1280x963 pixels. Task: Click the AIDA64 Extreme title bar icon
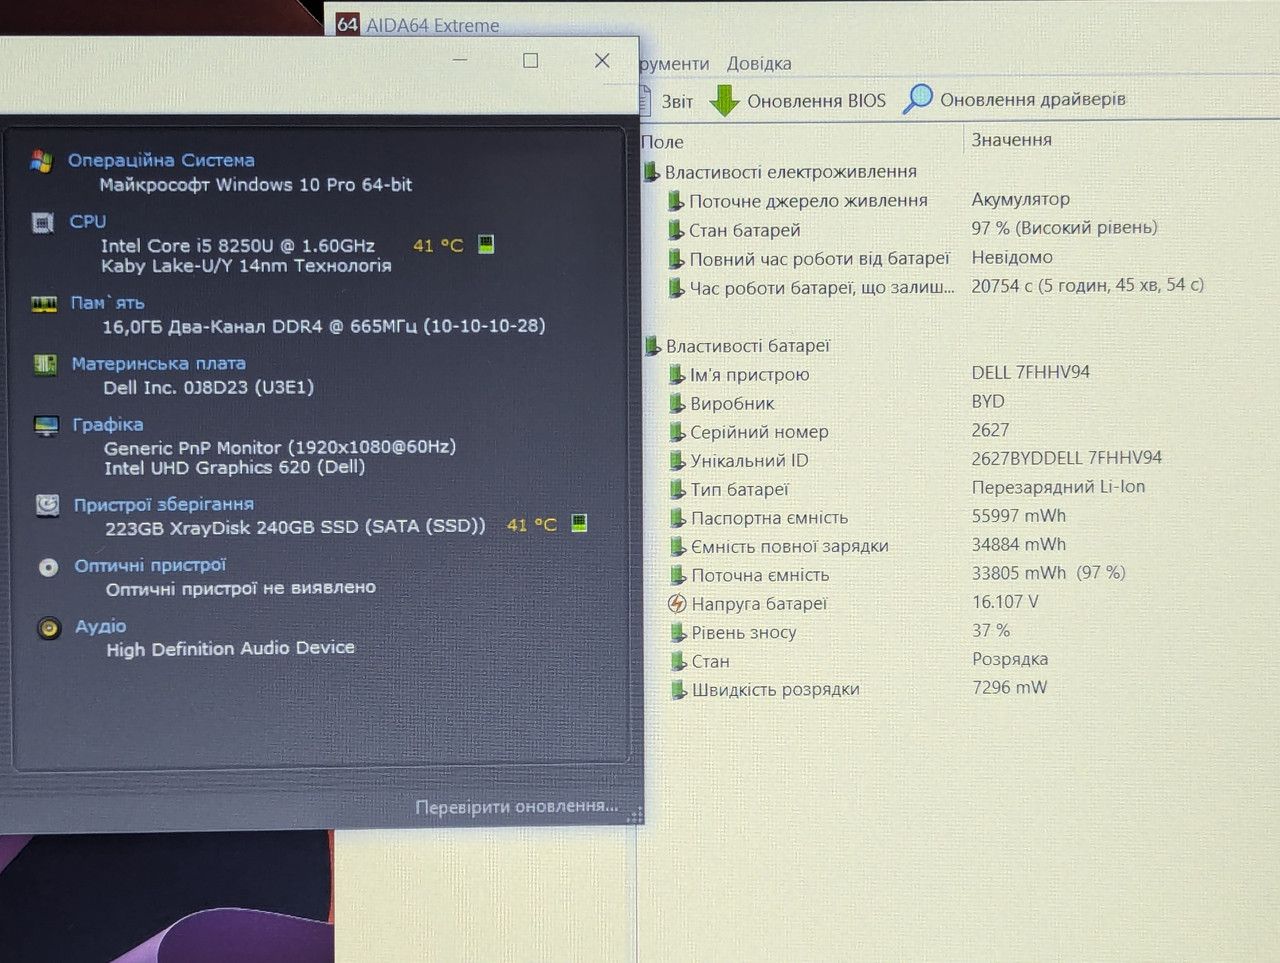(347, 24)
